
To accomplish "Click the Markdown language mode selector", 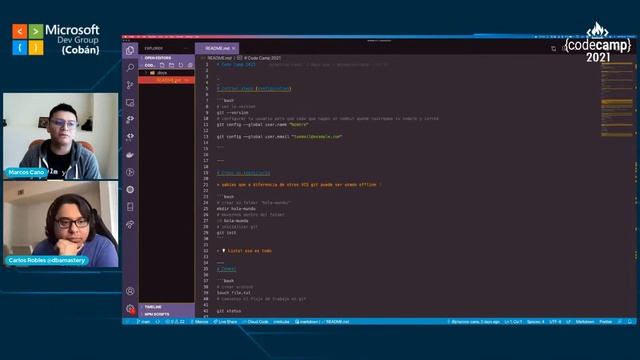I will click(585, 322).
